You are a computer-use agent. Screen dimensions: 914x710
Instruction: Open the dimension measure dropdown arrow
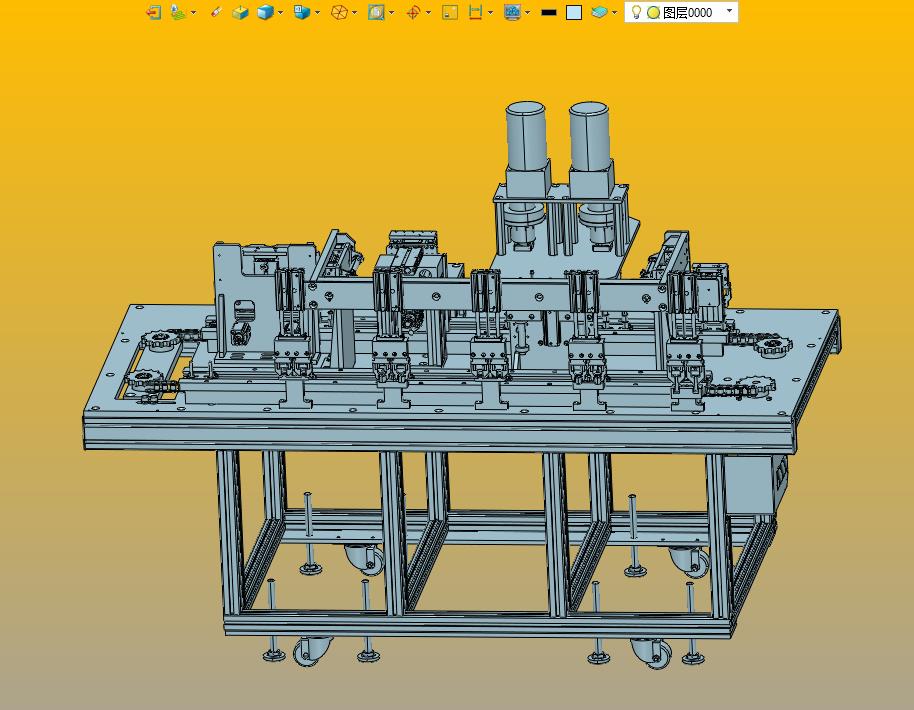pos(490,12)
